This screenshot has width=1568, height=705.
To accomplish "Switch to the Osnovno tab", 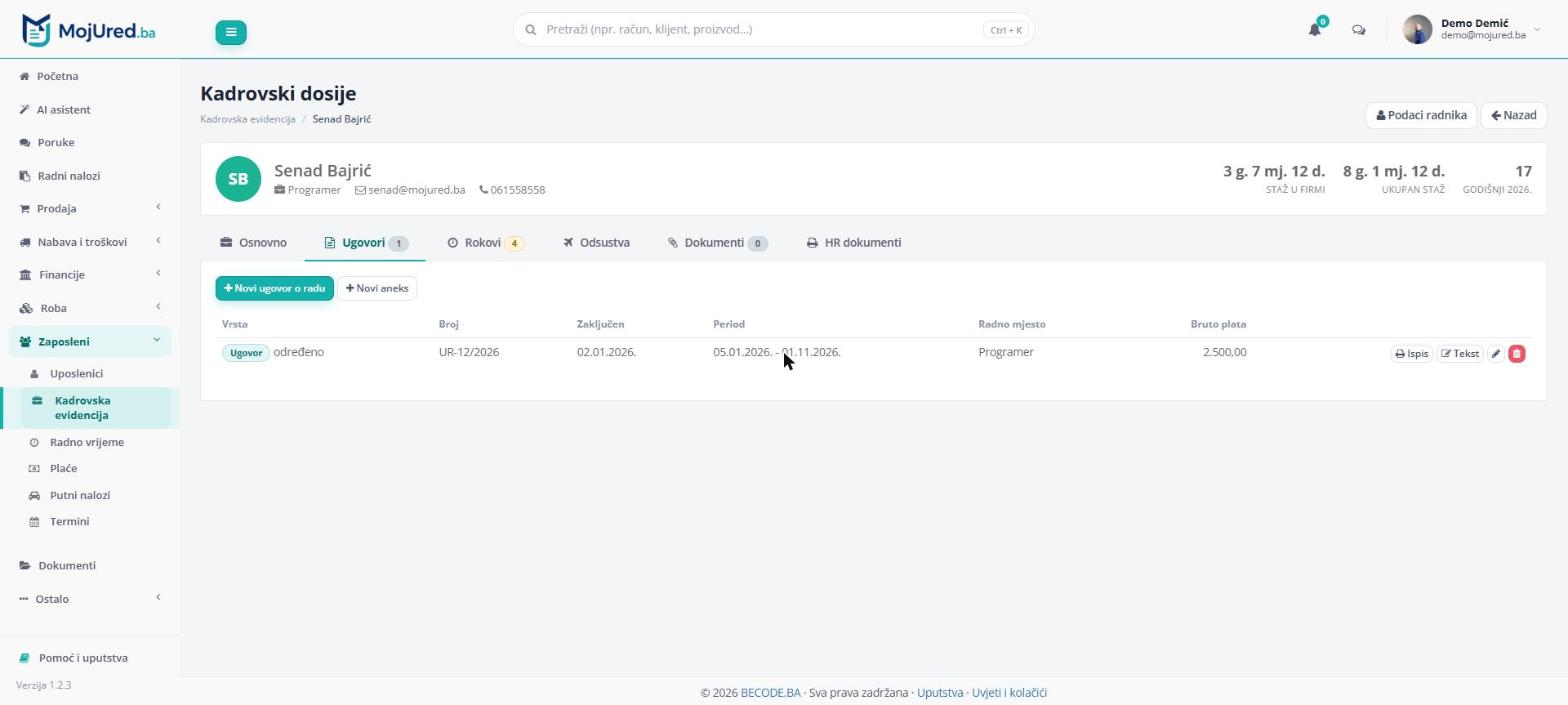I will tap(254, 243).
